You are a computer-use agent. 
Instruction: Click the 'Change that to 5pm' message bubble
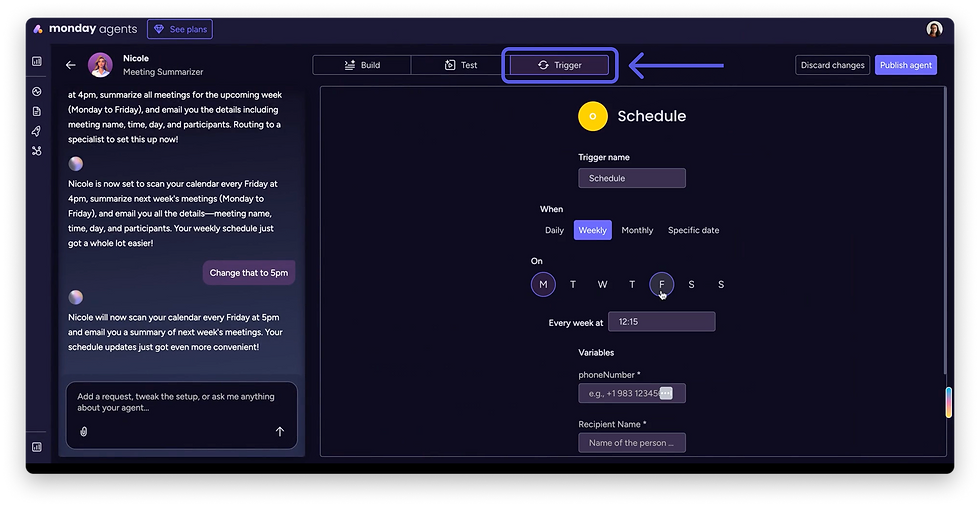click(x=249, y=273)
